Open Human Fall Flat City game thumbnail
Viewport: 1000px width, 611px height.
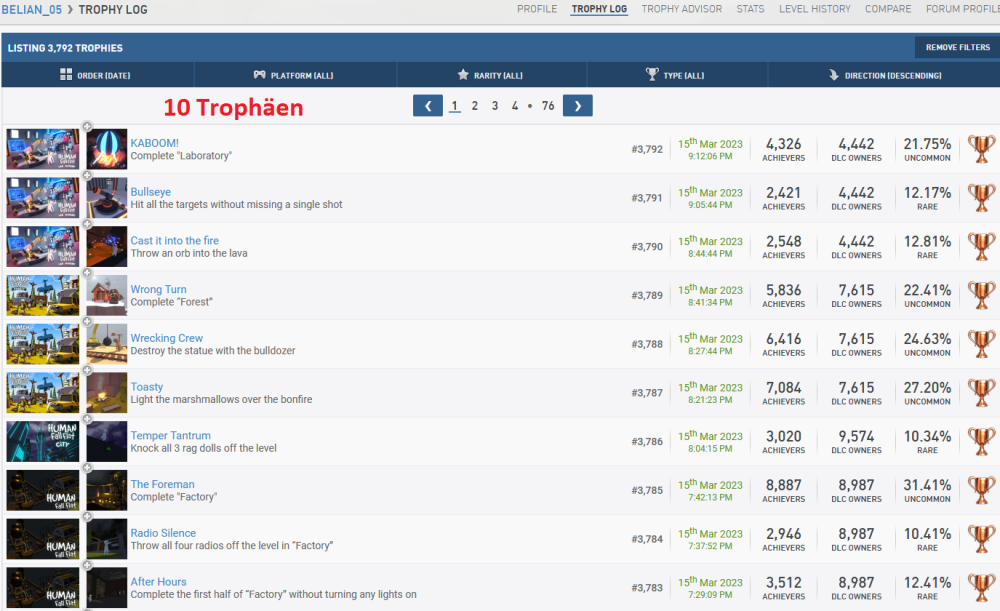[43, 442]
